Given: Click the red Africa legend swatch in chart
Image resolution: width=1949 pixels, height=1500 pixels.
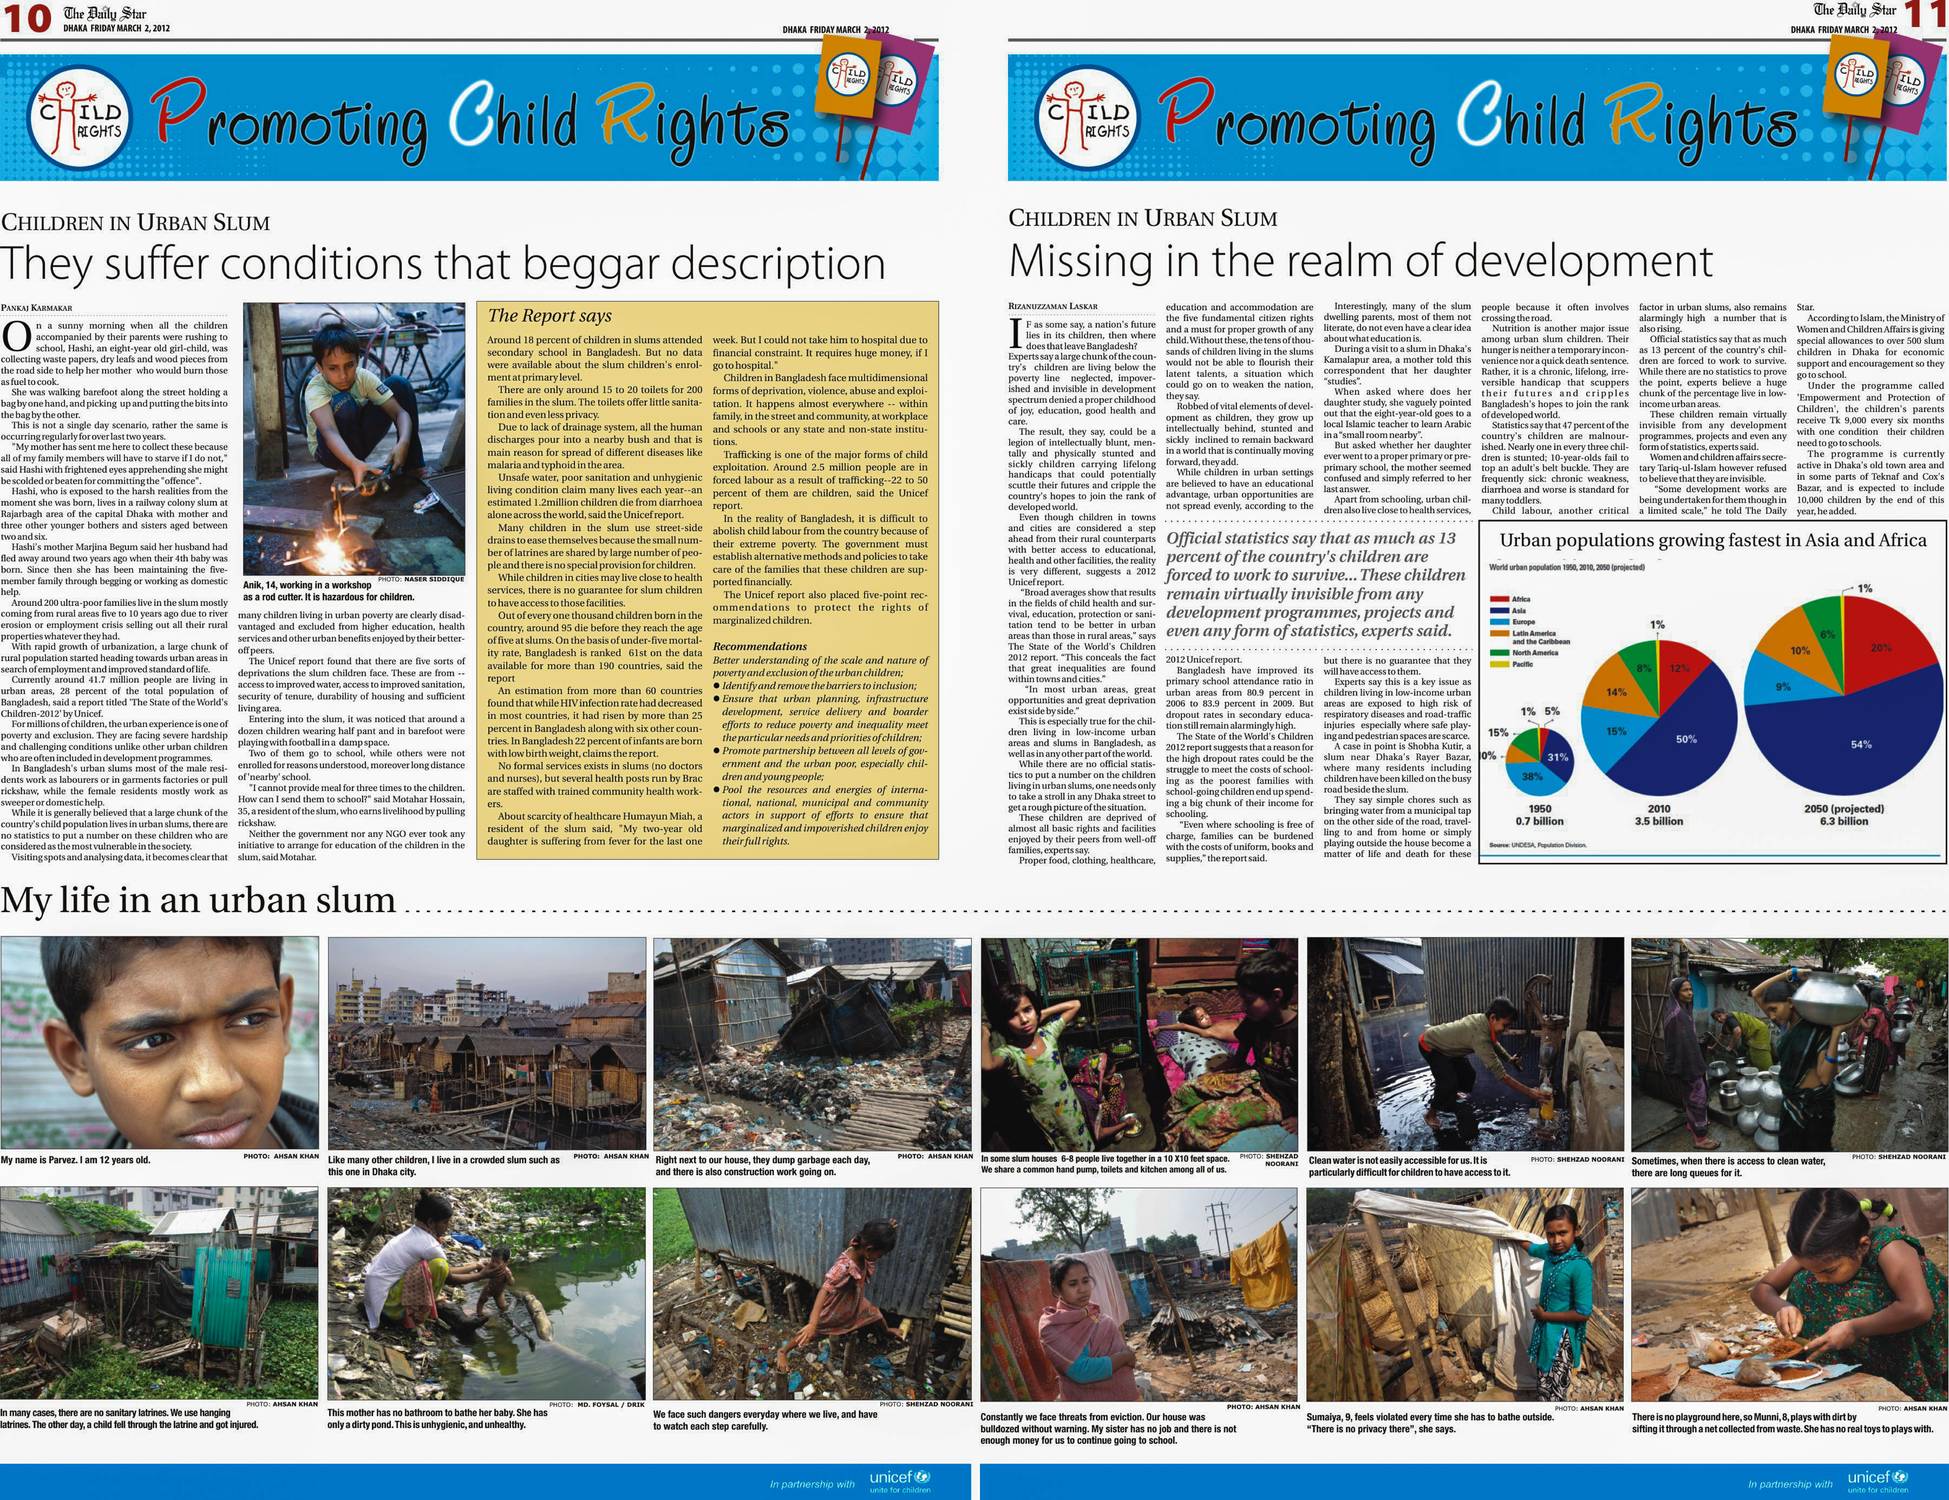Looking at the screenshot, I should click(x=1499, y=599).
